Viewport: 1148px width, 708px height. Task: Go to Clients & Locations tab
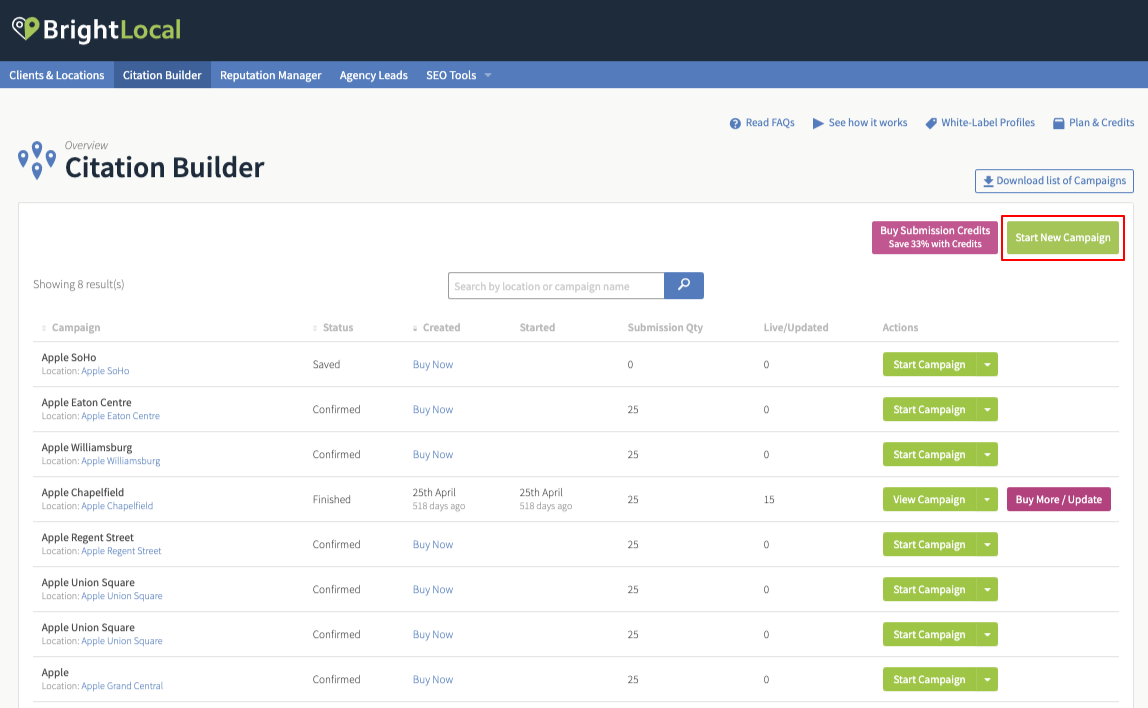coord(57,75)
